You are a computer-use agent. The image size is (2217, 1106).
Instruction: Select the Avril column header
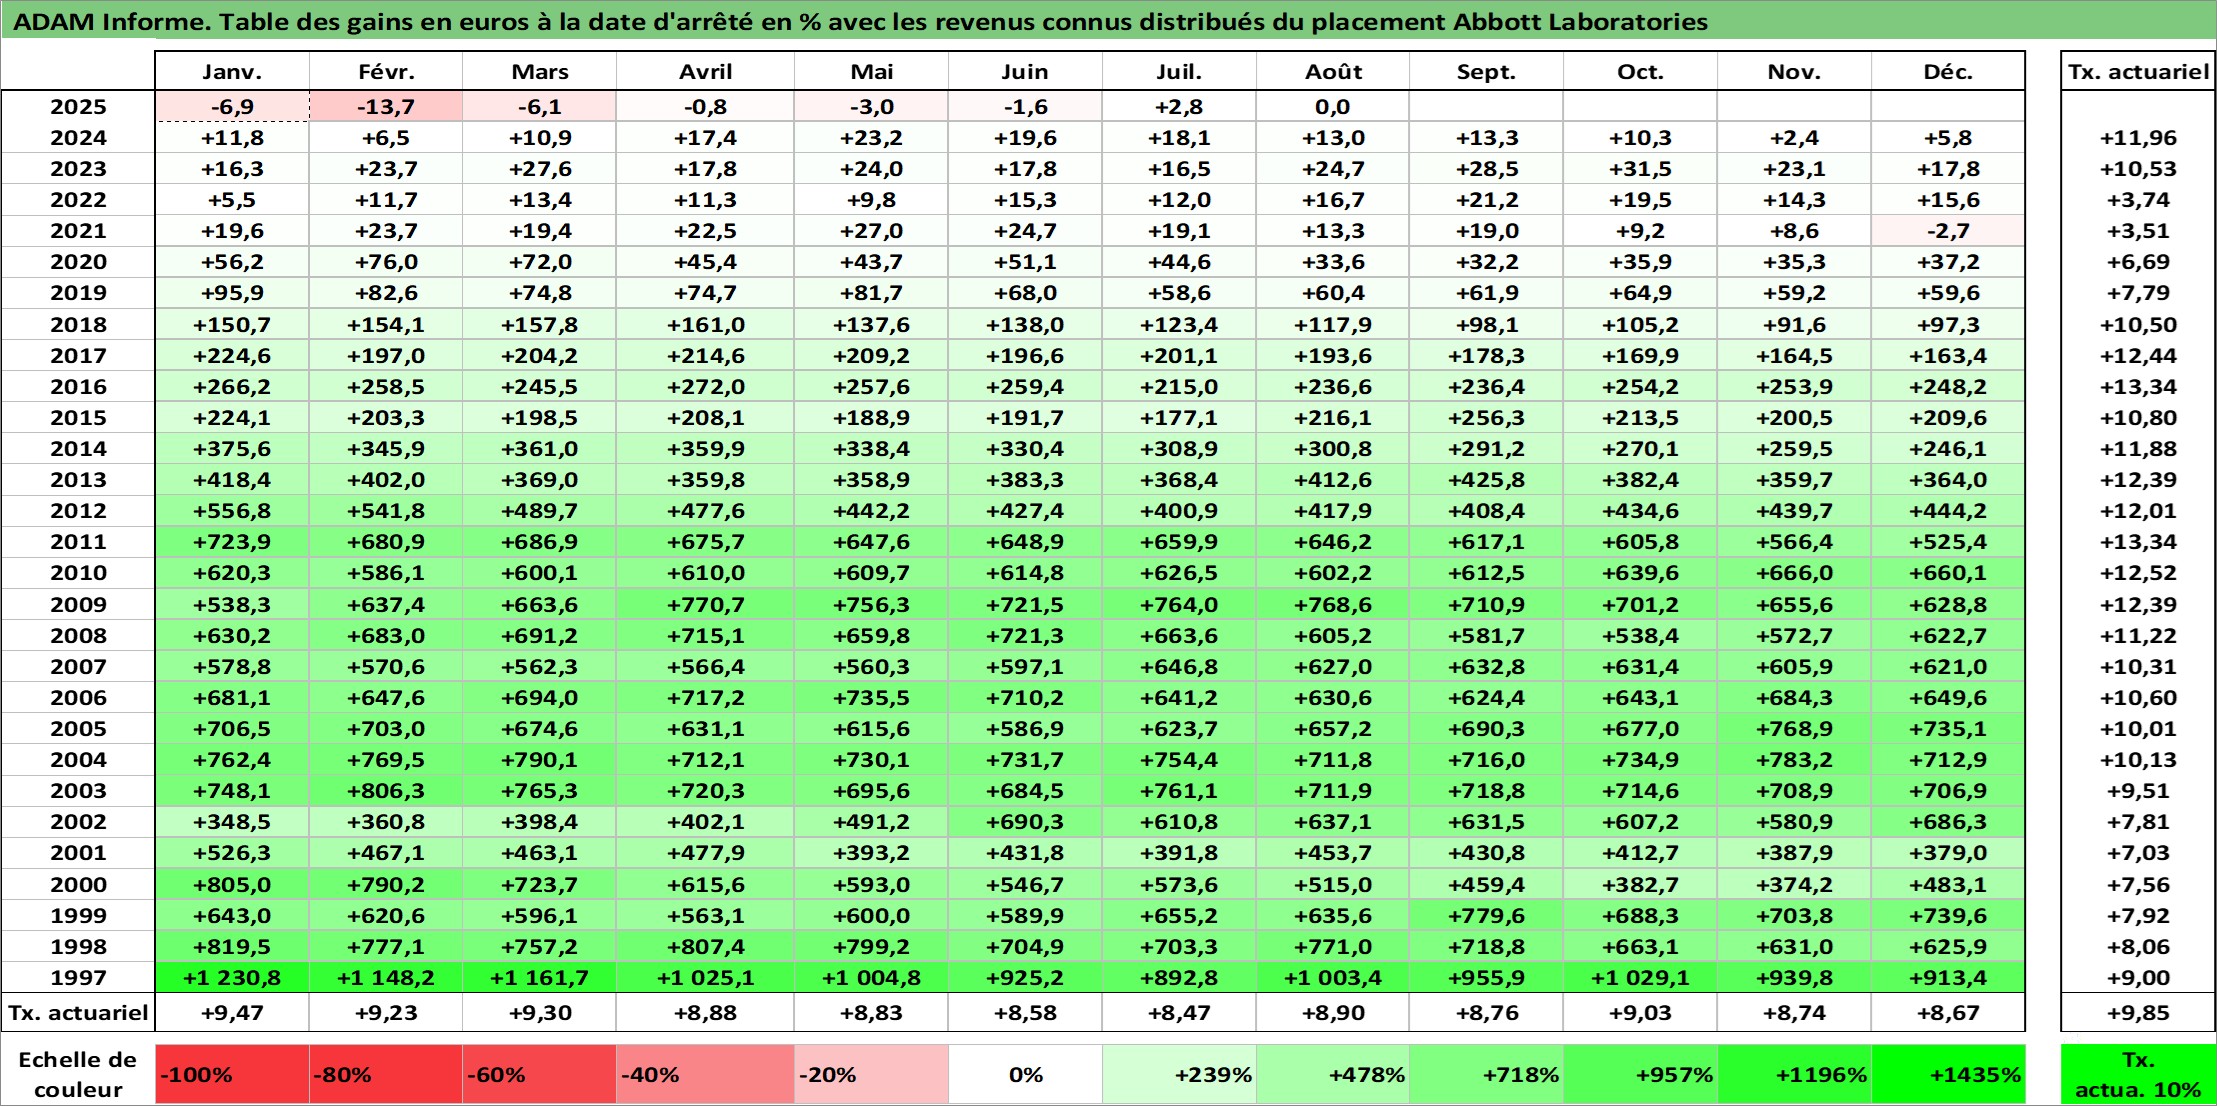tap(705, 71)
